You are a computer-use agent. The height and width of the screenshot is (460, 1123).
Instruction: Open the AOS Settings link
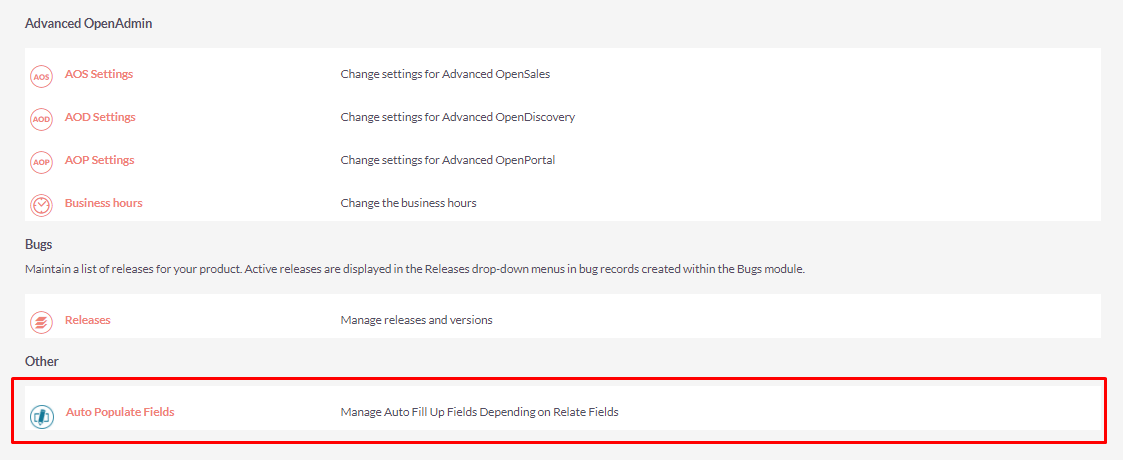(x=99, y=74)
